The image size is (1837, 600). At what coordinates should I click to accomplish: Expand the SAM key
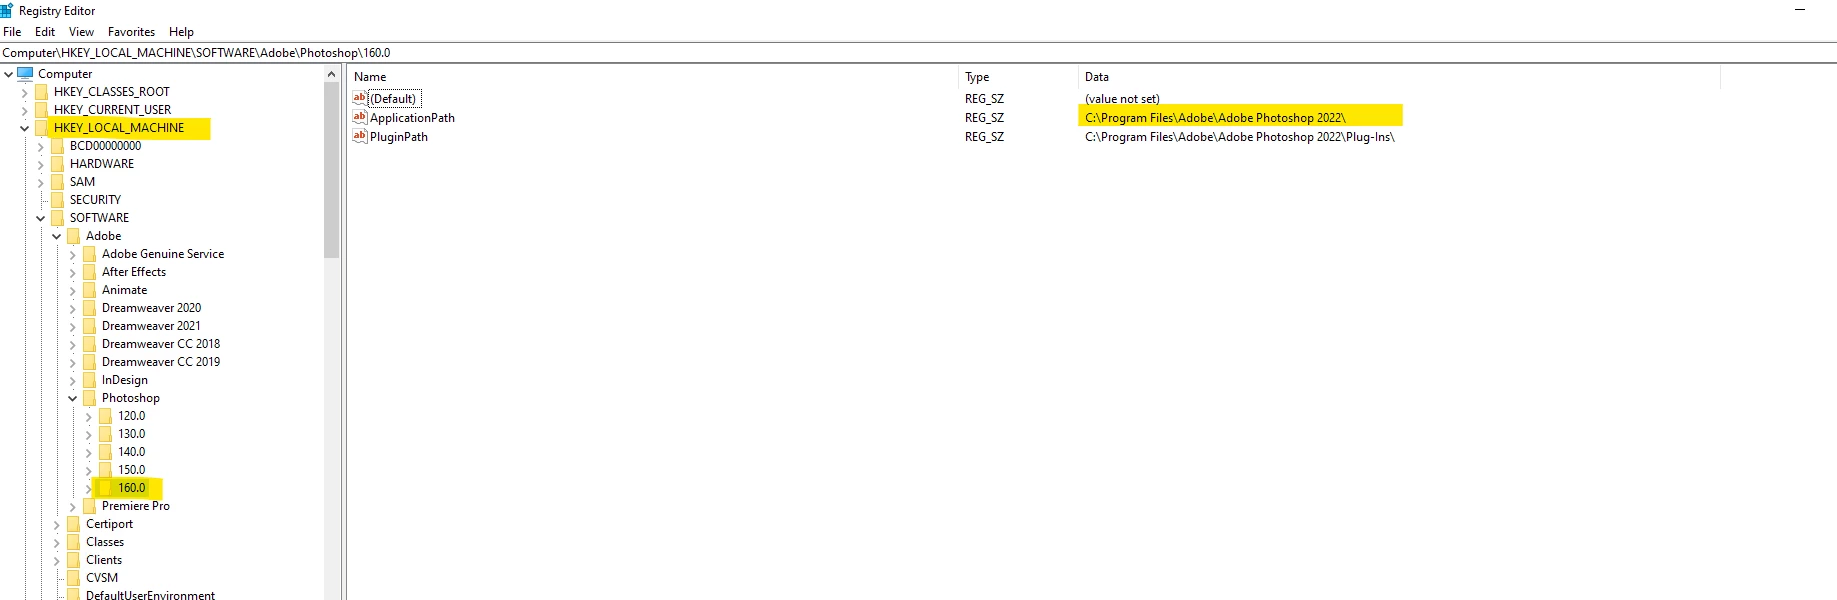(41, 182)
